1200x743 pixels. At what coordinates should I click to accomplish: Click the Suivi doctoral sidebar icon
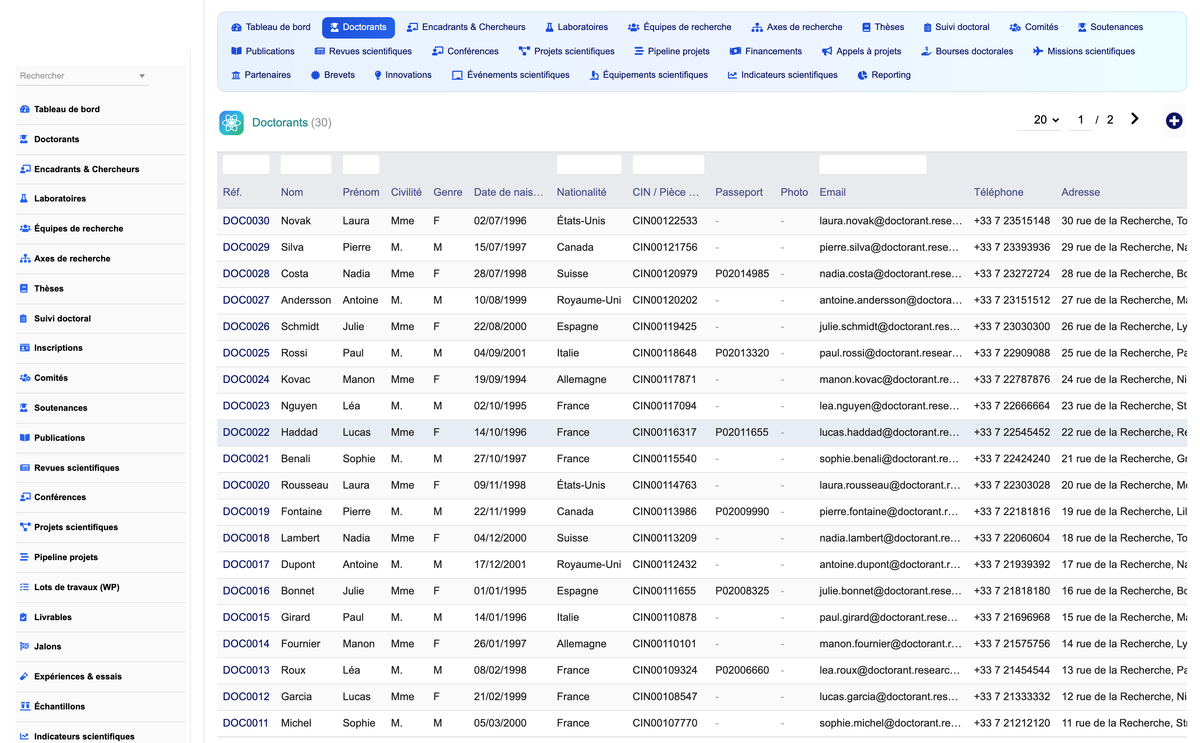(25, 319)
